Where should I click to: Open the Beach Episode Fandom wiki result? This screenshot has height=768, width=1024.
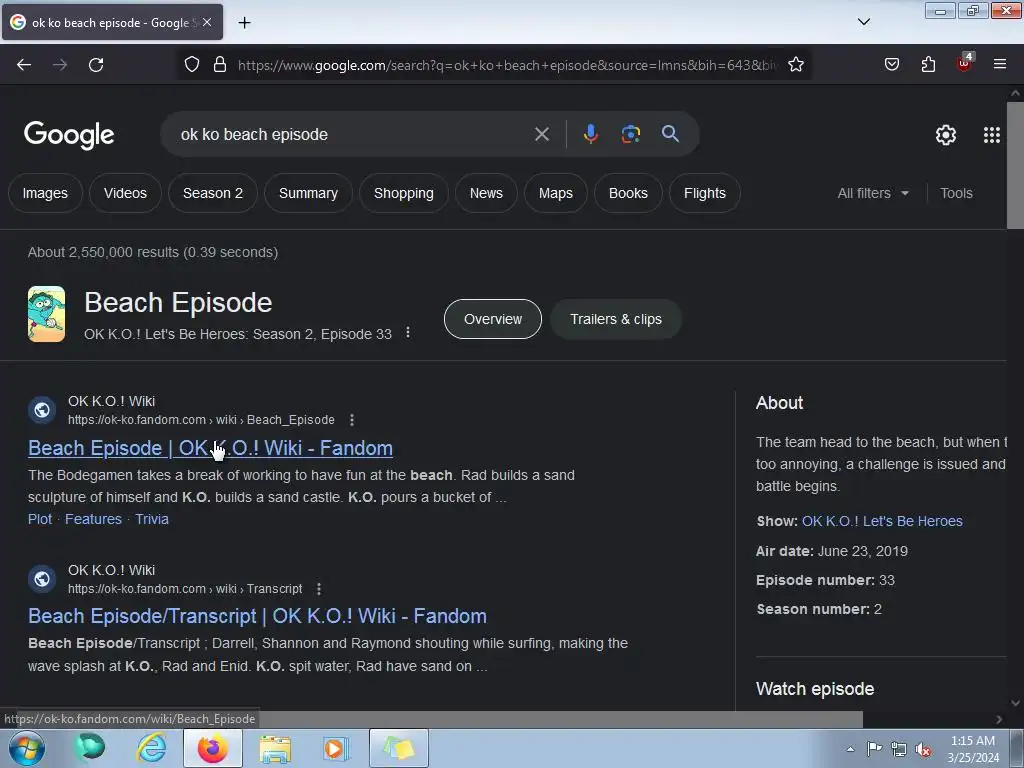coord(210,448)
